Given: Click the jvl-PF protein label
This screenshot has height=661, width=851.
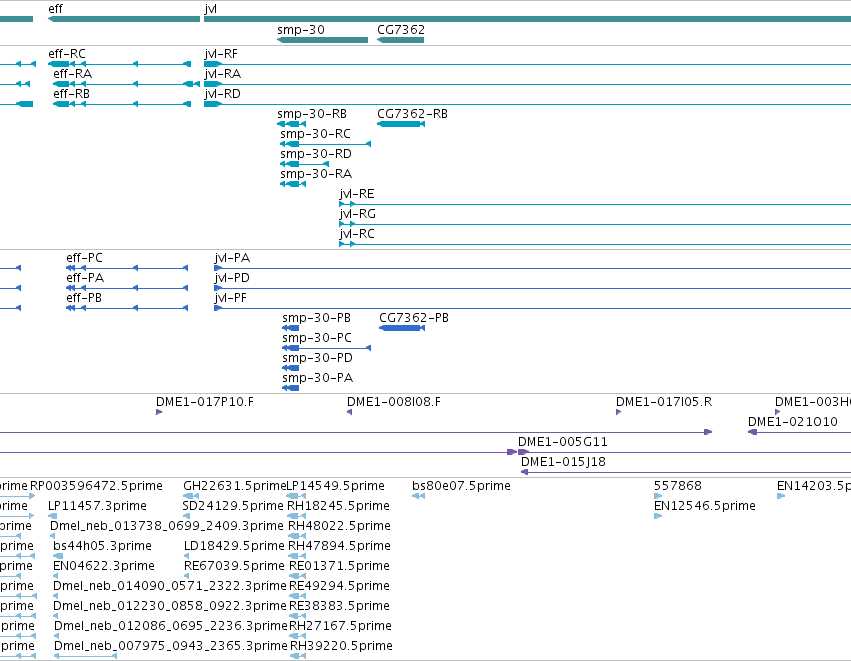Looking at the screenshot, I should tap(231, 298).
